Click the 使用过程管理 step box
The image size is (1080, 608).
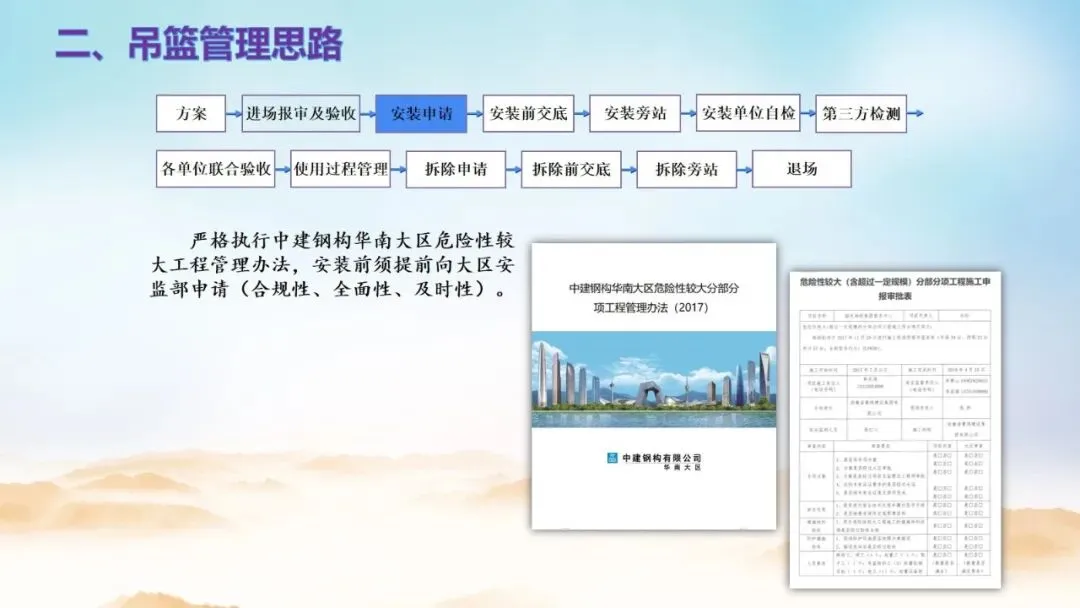click(340, 169)
